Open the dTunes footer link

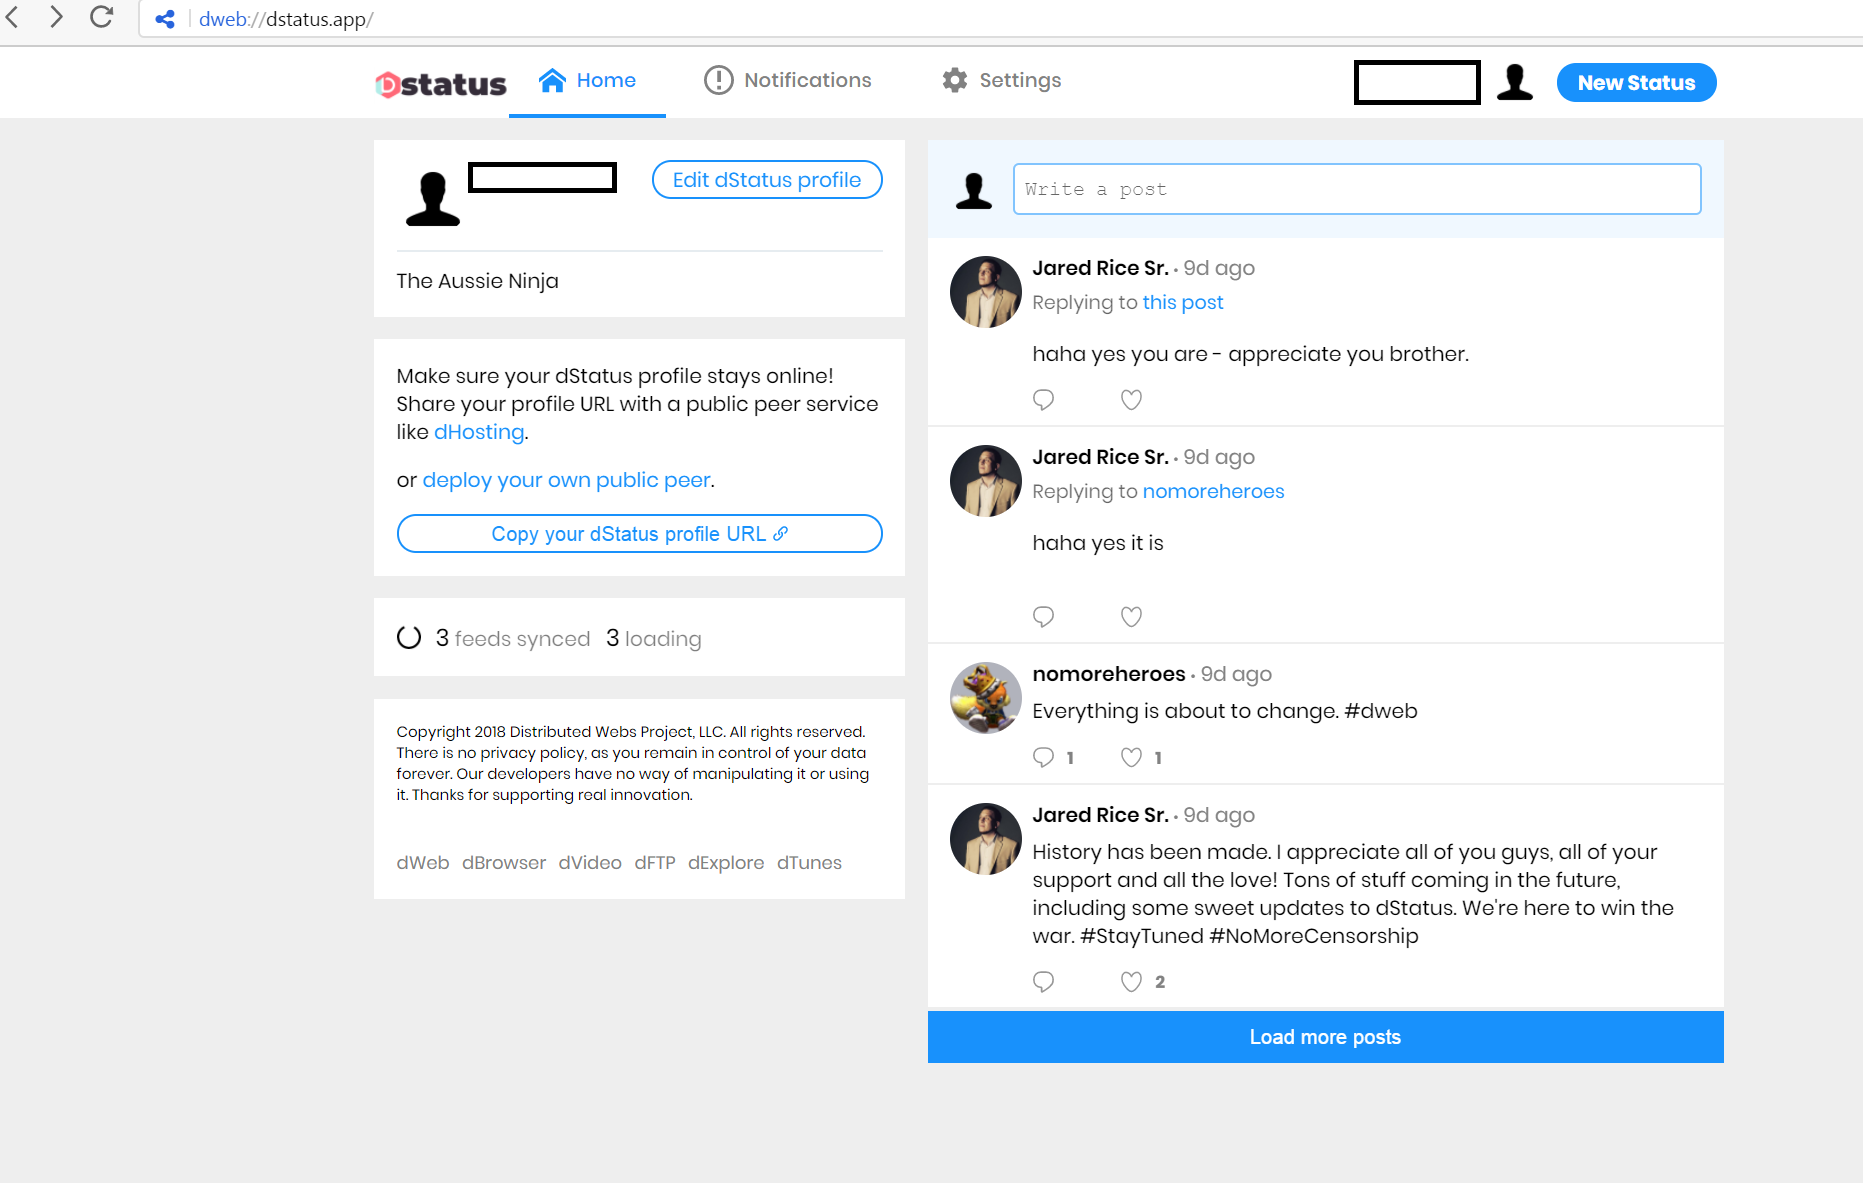[809, 863]
